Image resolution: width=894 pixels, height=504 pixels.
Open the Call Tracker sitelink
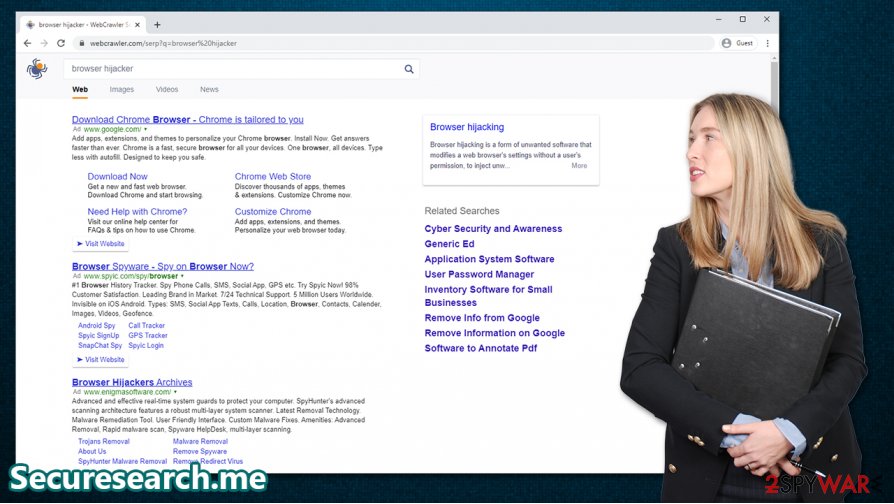pos(147,326)
